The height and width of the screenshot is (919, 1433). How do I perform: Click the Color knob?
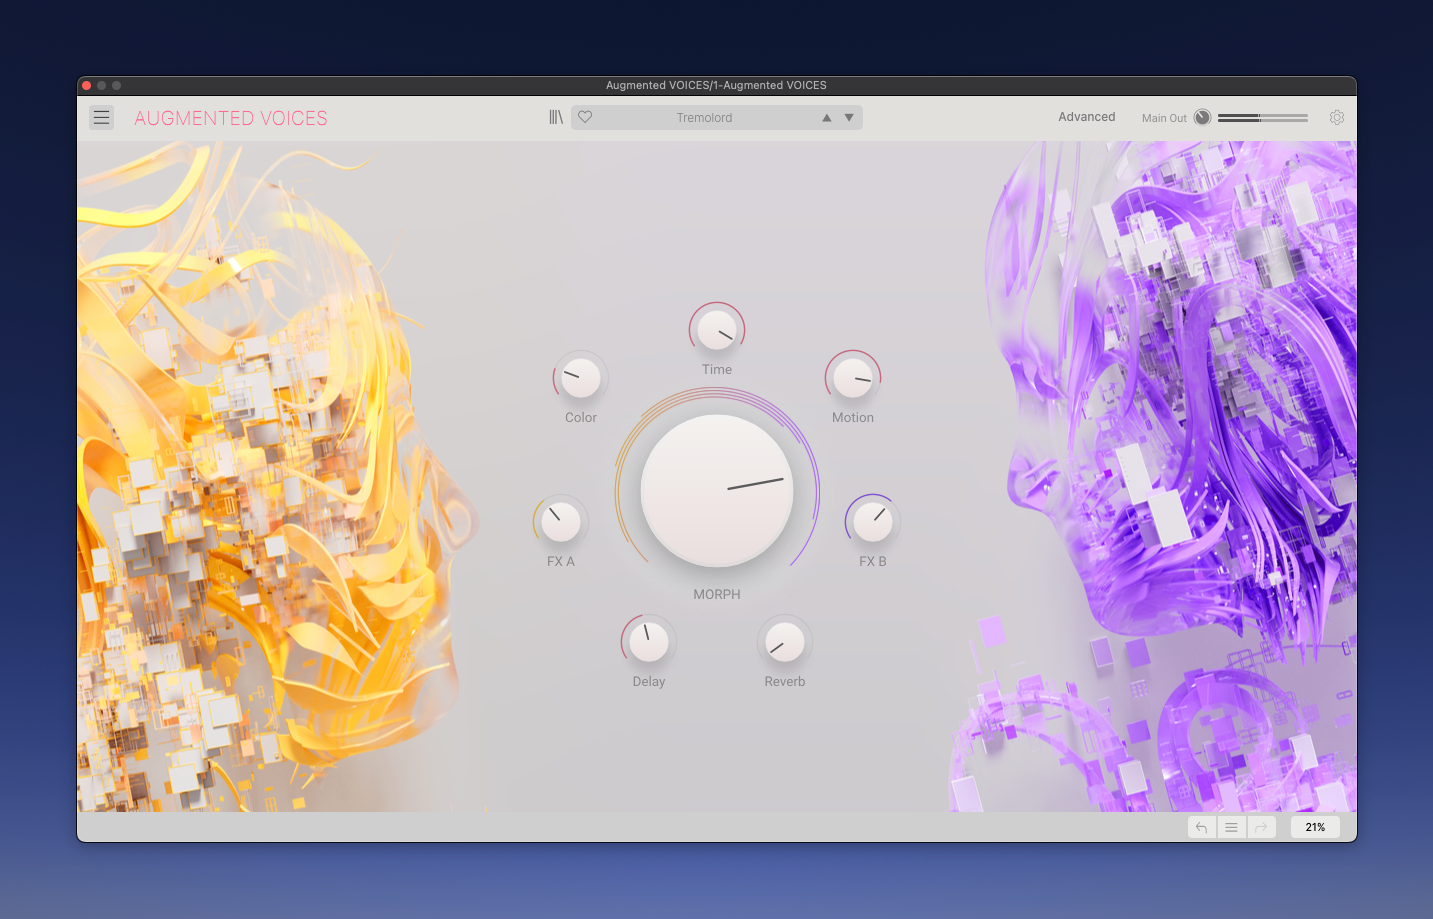(581, 378)
